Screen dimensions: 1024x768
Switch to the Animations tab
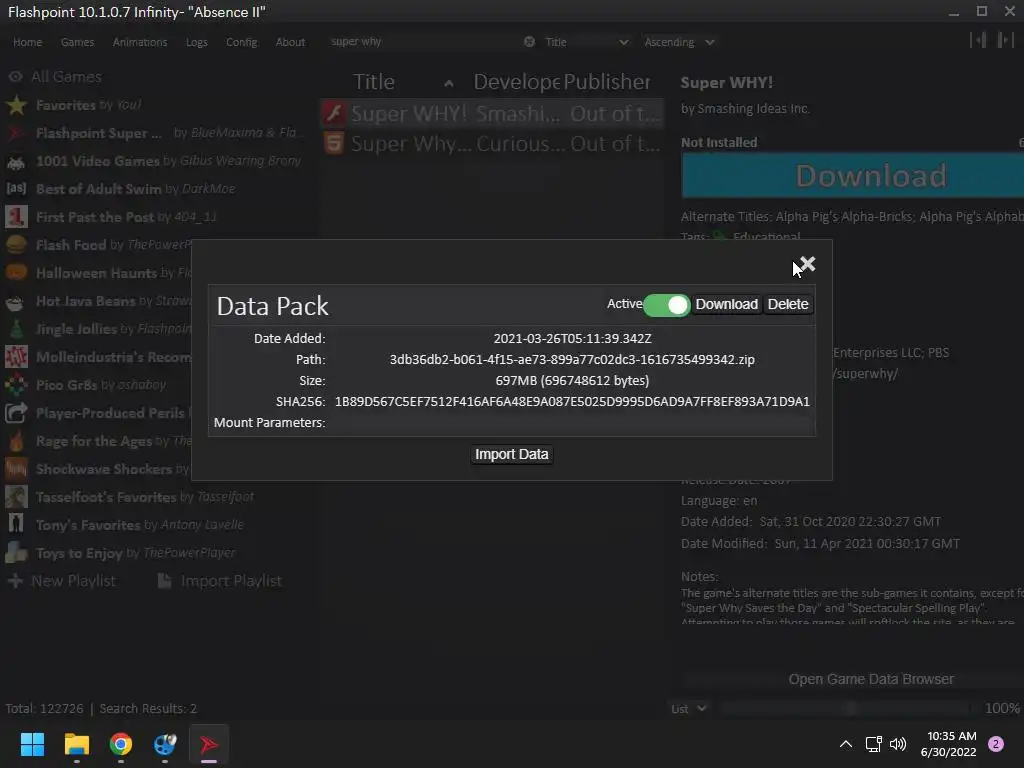coord(140,42)
